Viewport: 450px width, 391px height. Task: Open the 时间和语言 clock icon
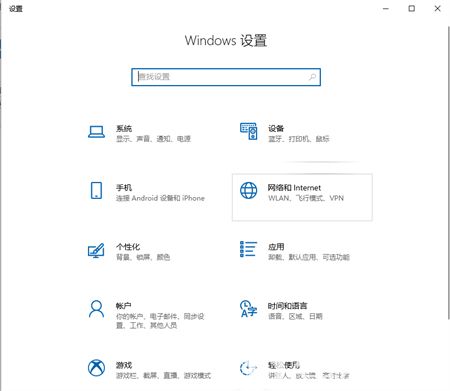click(x=249, y=309)
